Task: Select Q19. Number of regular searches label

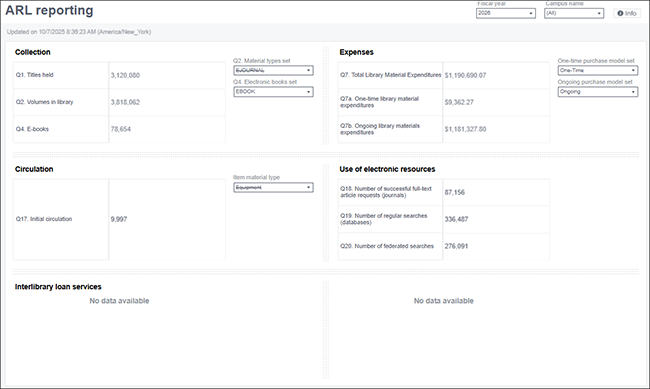Action: coord(383,219)
